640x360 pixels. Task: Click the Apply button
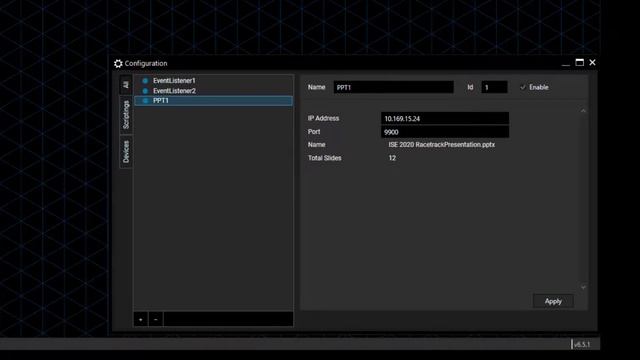(553, 301)
